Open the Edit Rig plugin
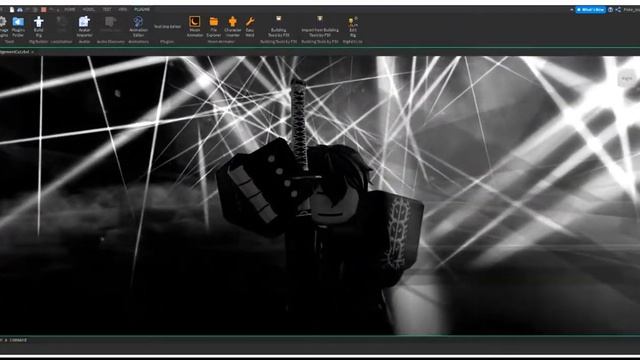 click(353, 27)
